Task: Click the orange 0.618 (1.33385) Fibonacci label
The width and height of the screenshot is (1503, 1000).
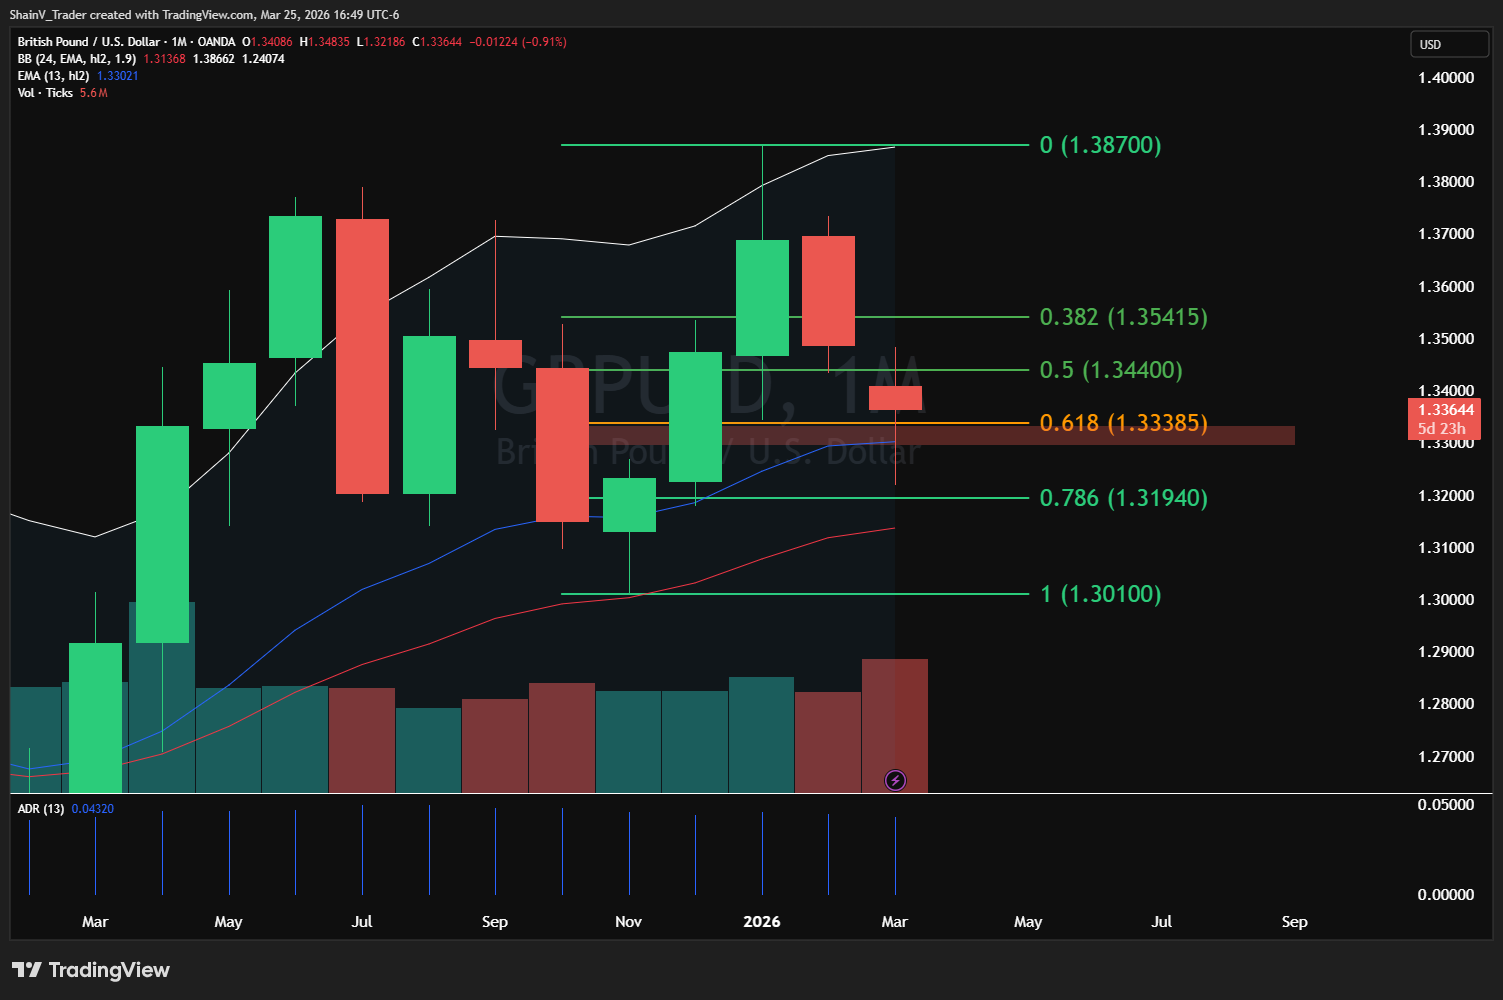Action: click(x=1123, y=423)
